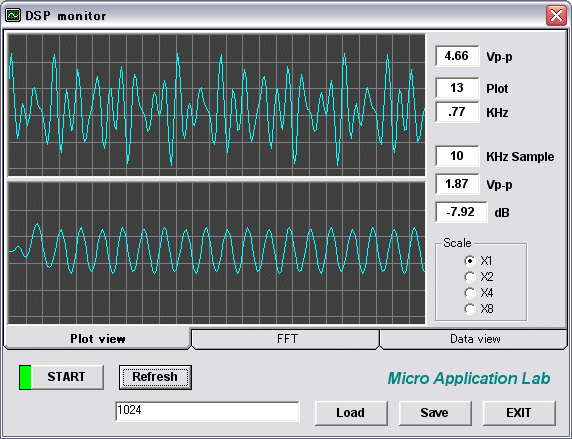Select the X1 scale radio button

[470, 261]
